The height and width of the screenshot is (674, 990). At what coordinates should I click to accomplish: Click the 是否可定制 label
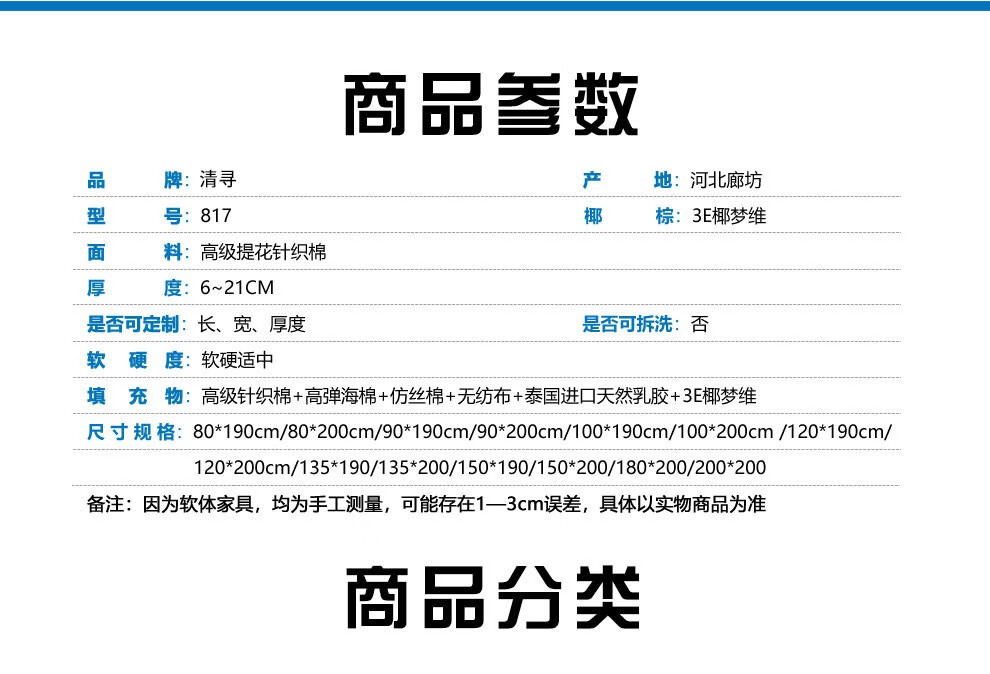click(x=134, y=324)
